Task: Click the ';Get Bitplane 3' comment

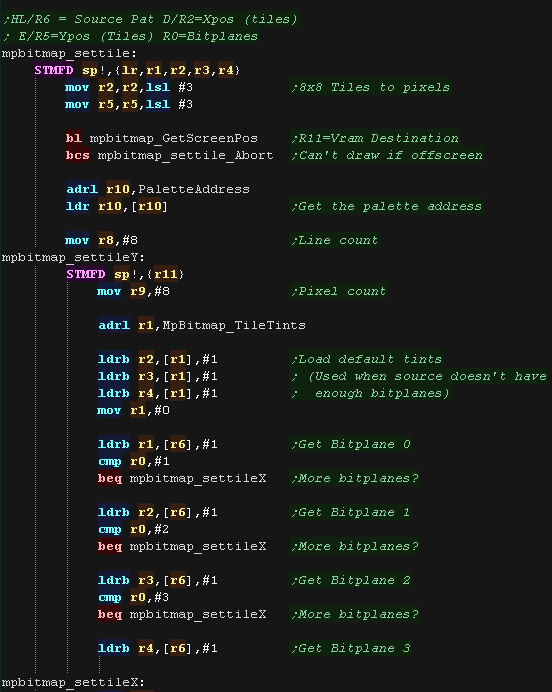Action: (x=351, y=648)
